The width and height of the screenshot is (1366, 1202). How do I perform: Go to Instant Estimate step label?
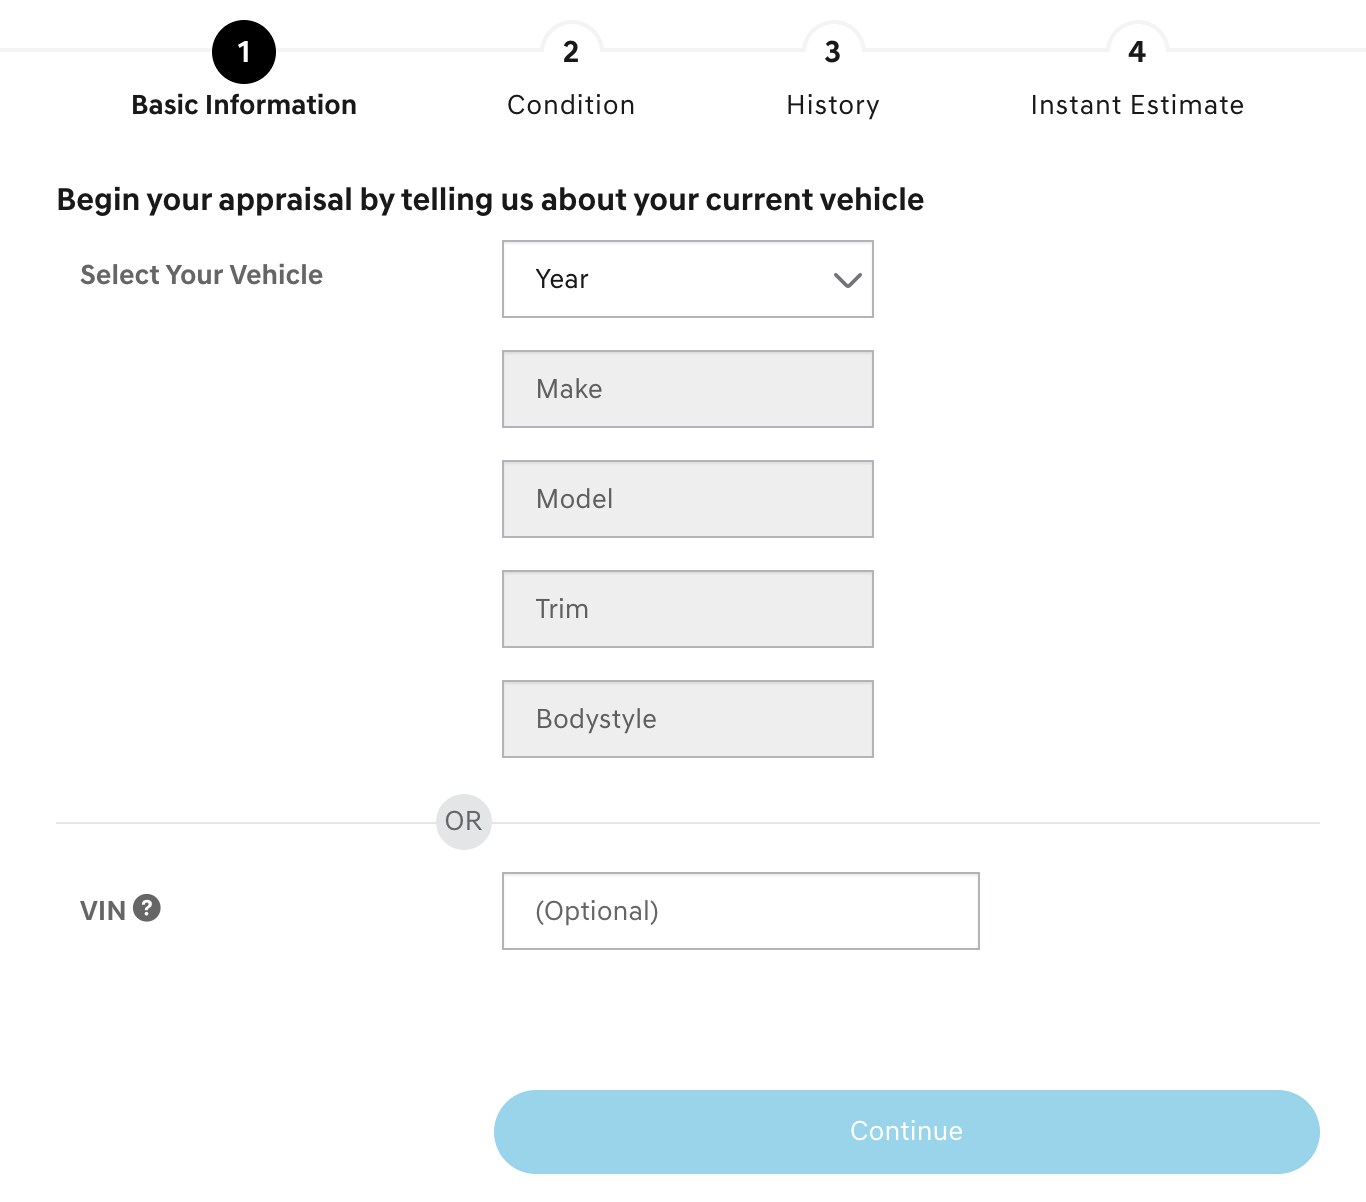(1137, 105)
